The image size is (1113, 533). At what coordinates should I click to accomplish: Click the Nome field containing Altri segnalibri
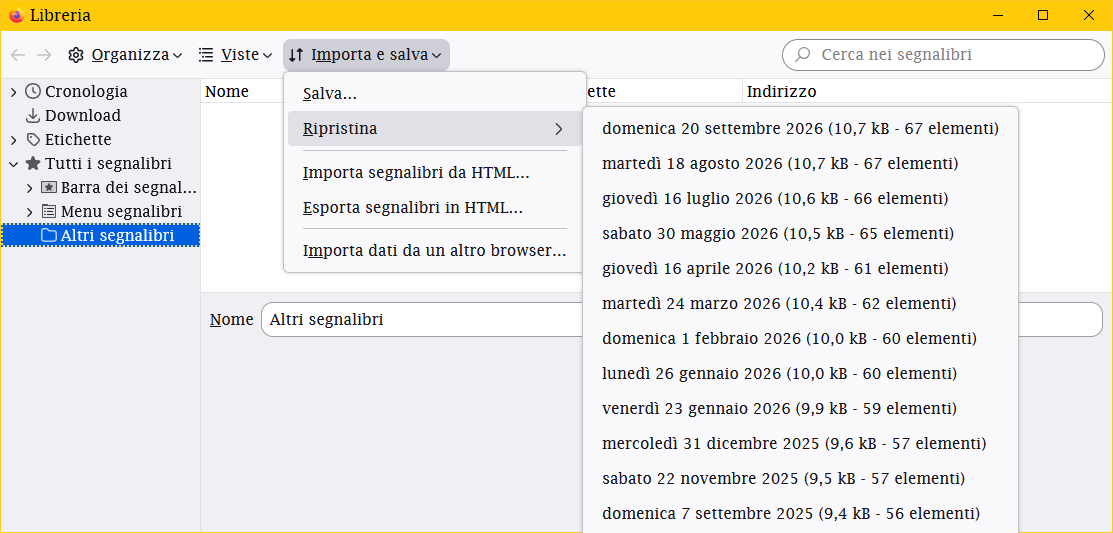click(681, 319)
